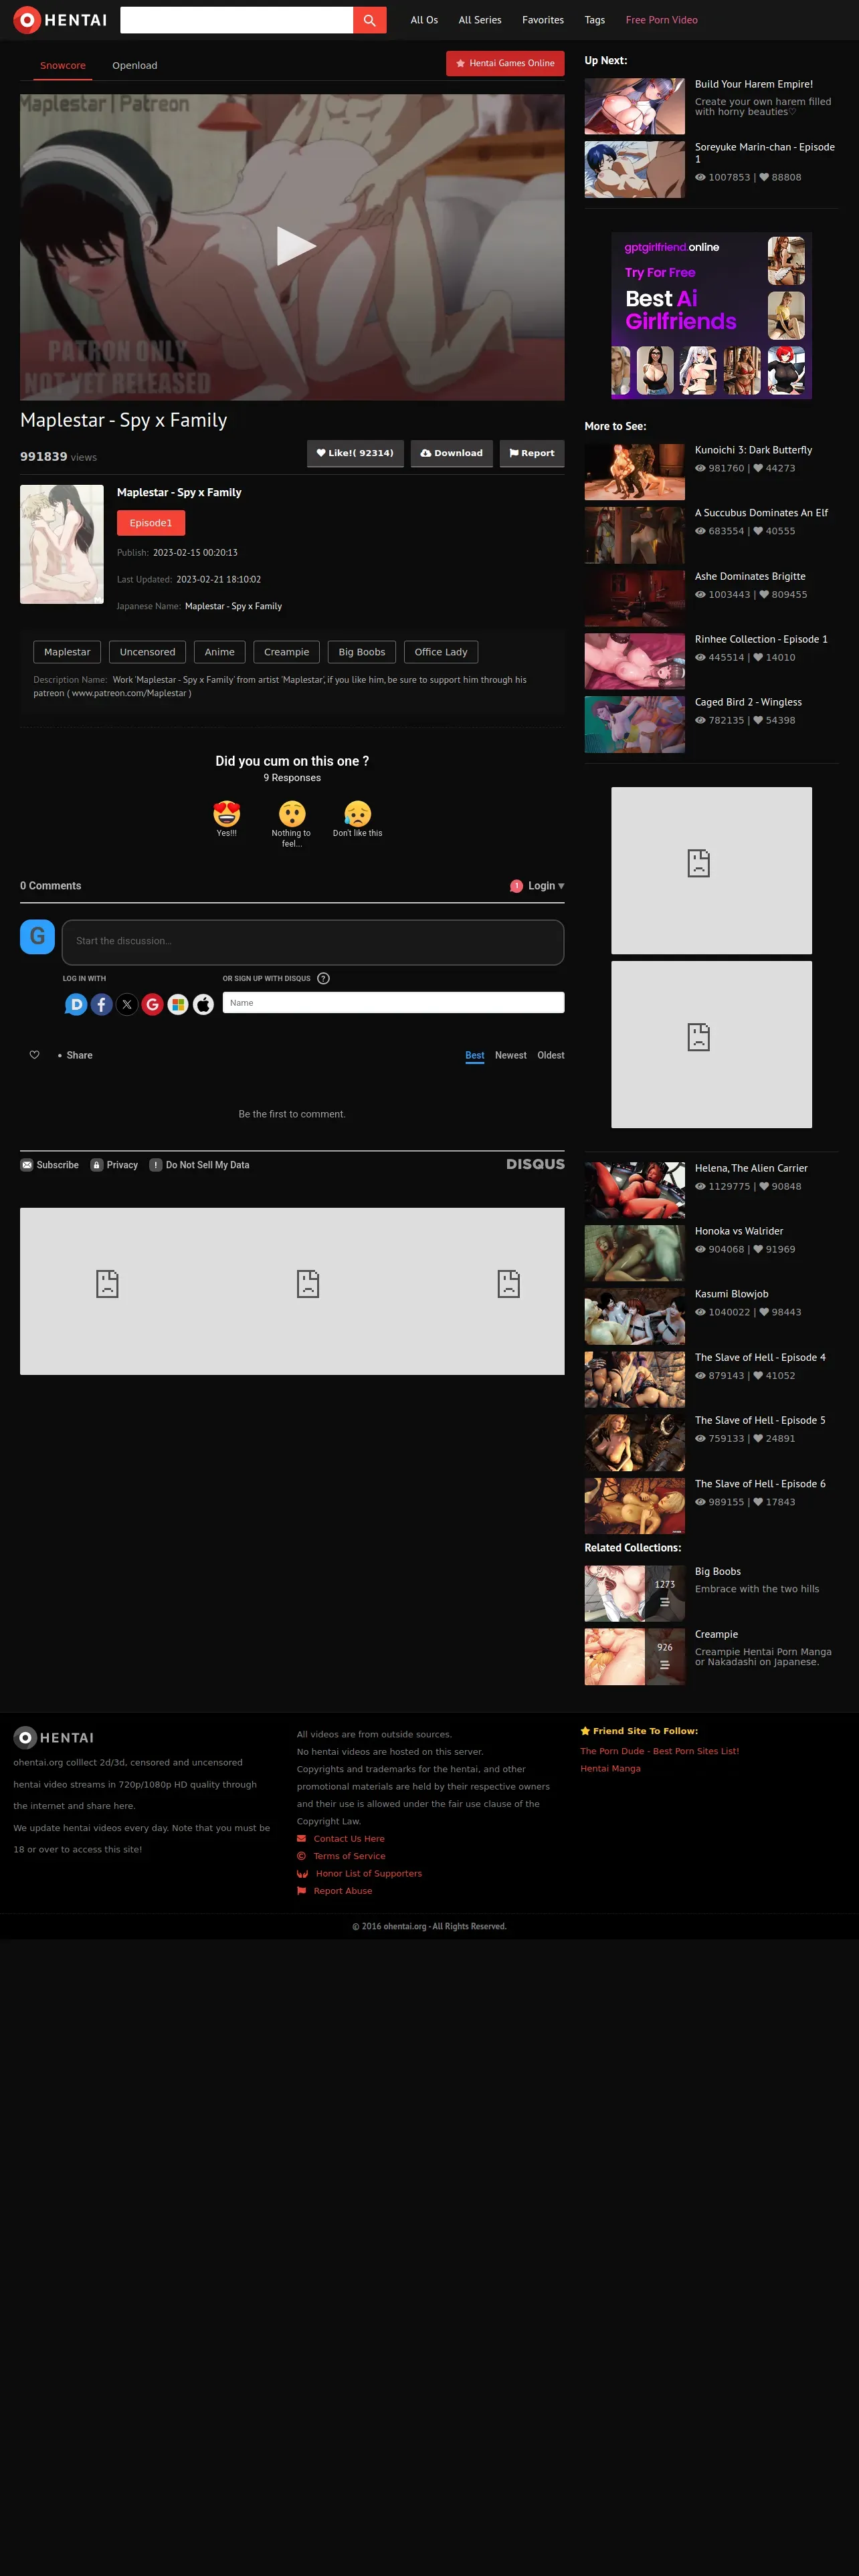Image resolution: width=859 pixels, height=2576 pixels.
Task: Log in with Google icon
Action: click(153, 1004)
